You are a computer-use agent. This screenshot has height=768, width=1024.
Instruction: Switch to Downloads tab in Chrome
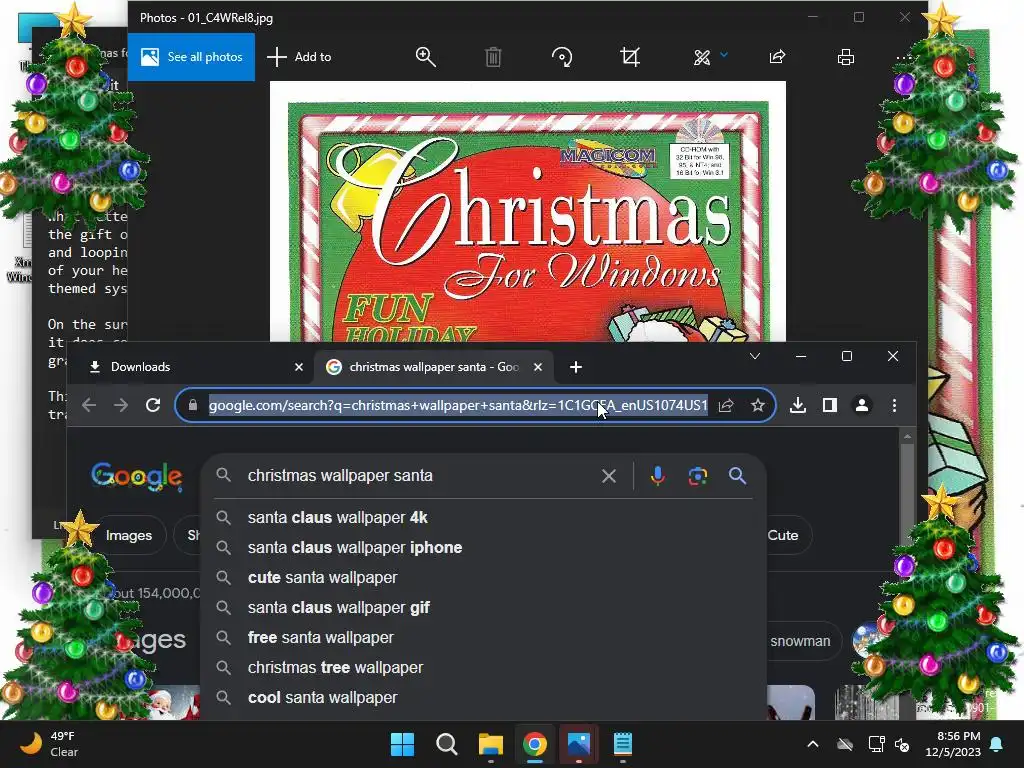pyautogui.click(x=189, y=367)
